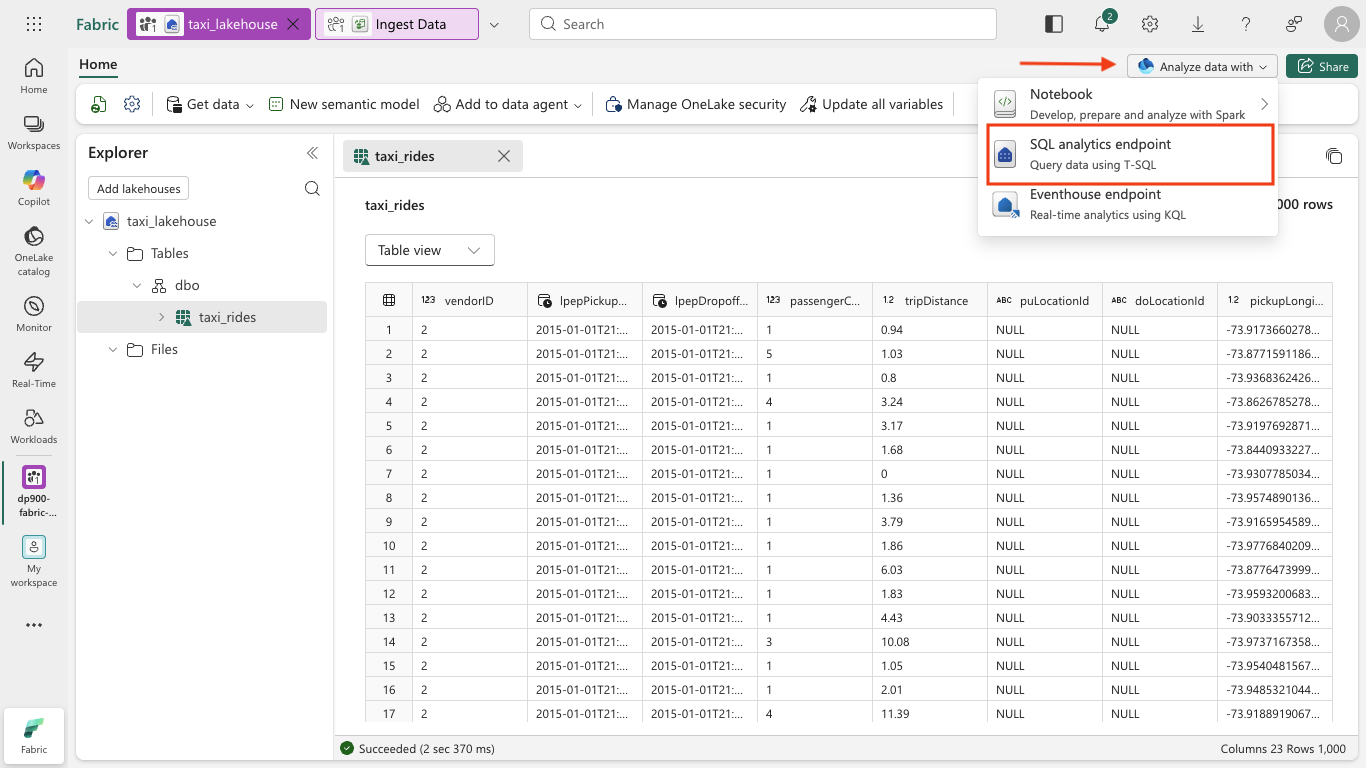Image resolution: width=1366 pixels, height=768 pixels.
Task: Expand the taxi_rides table node
Action: tap(161, 317)
